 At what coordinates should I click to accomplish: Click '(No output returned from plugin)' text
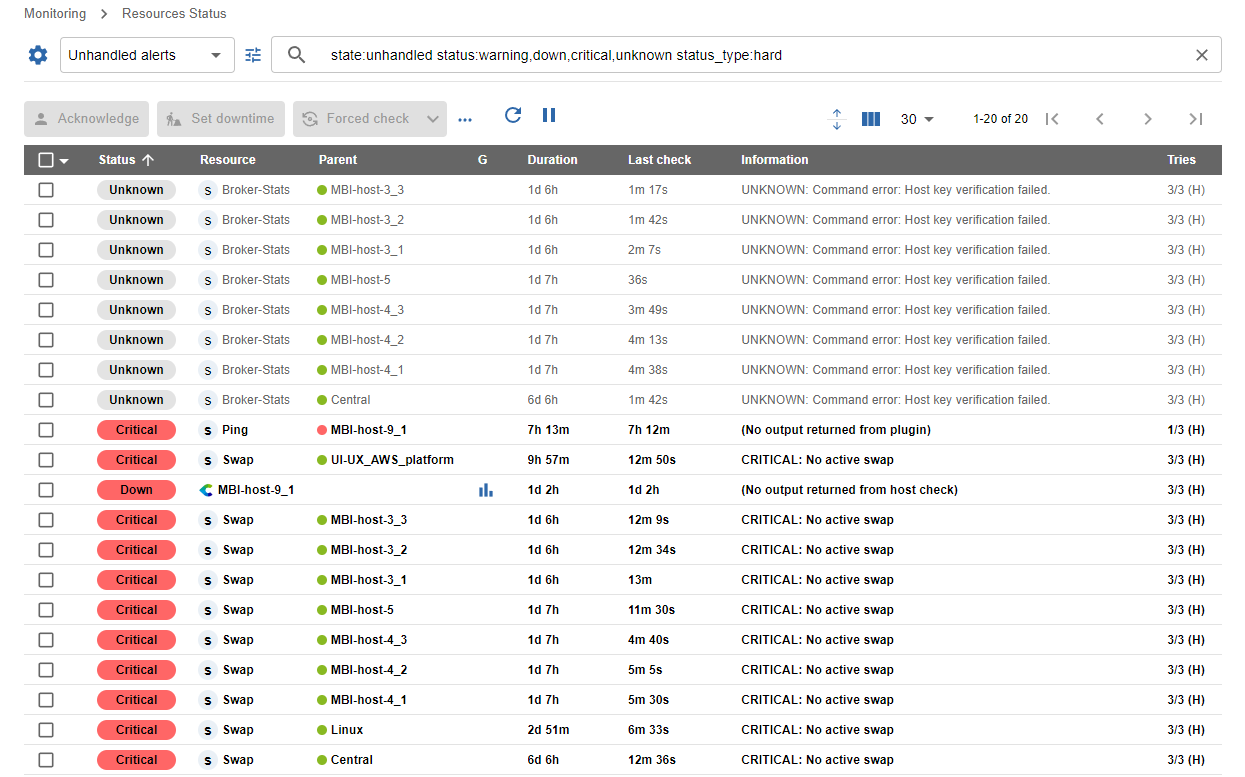pyautogui.click(x=836, y=430)
